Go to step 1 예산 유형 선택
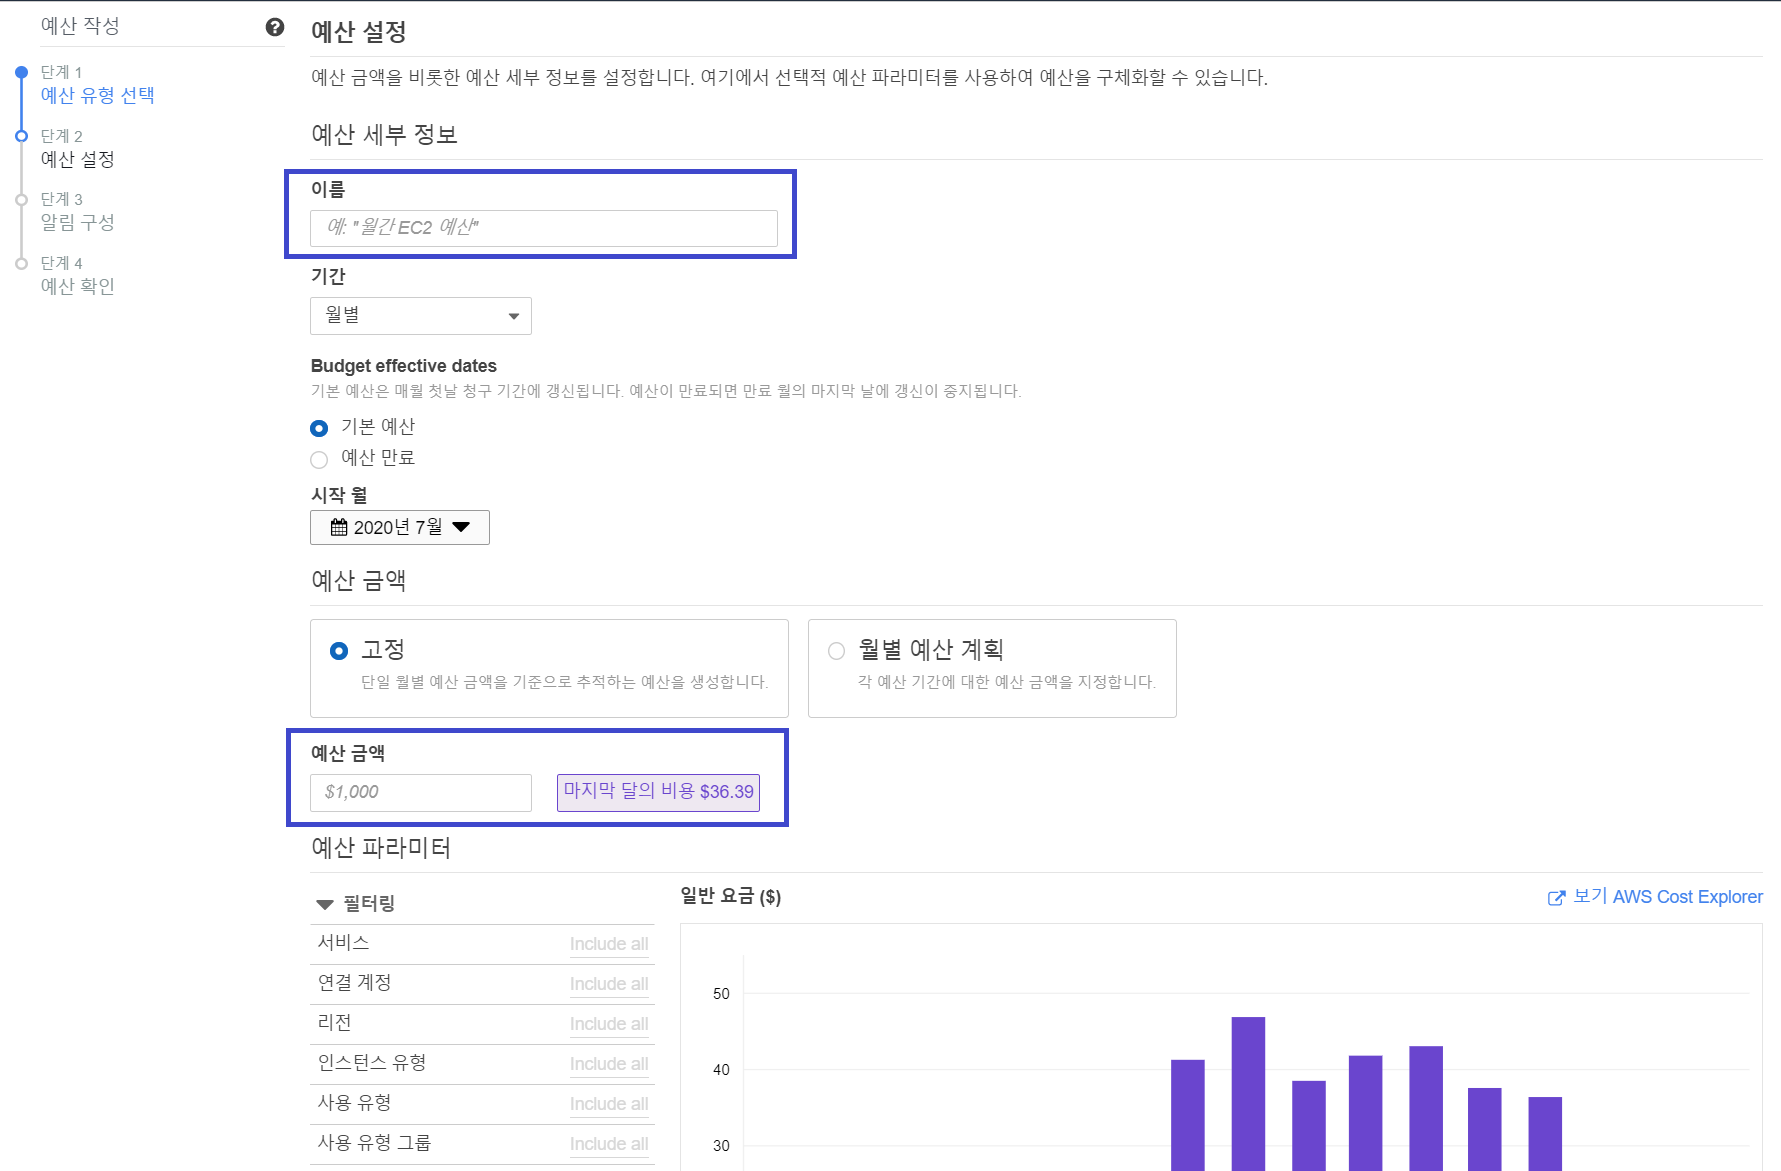Screen dimensions: 1781x1171 (97, 95)
